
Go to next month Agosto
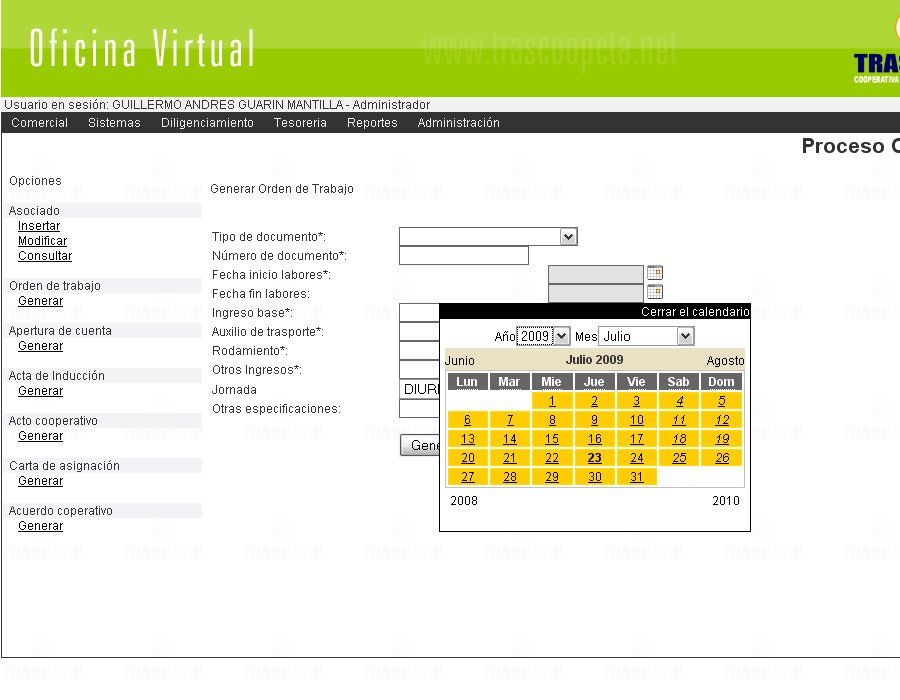pos(725,360)
